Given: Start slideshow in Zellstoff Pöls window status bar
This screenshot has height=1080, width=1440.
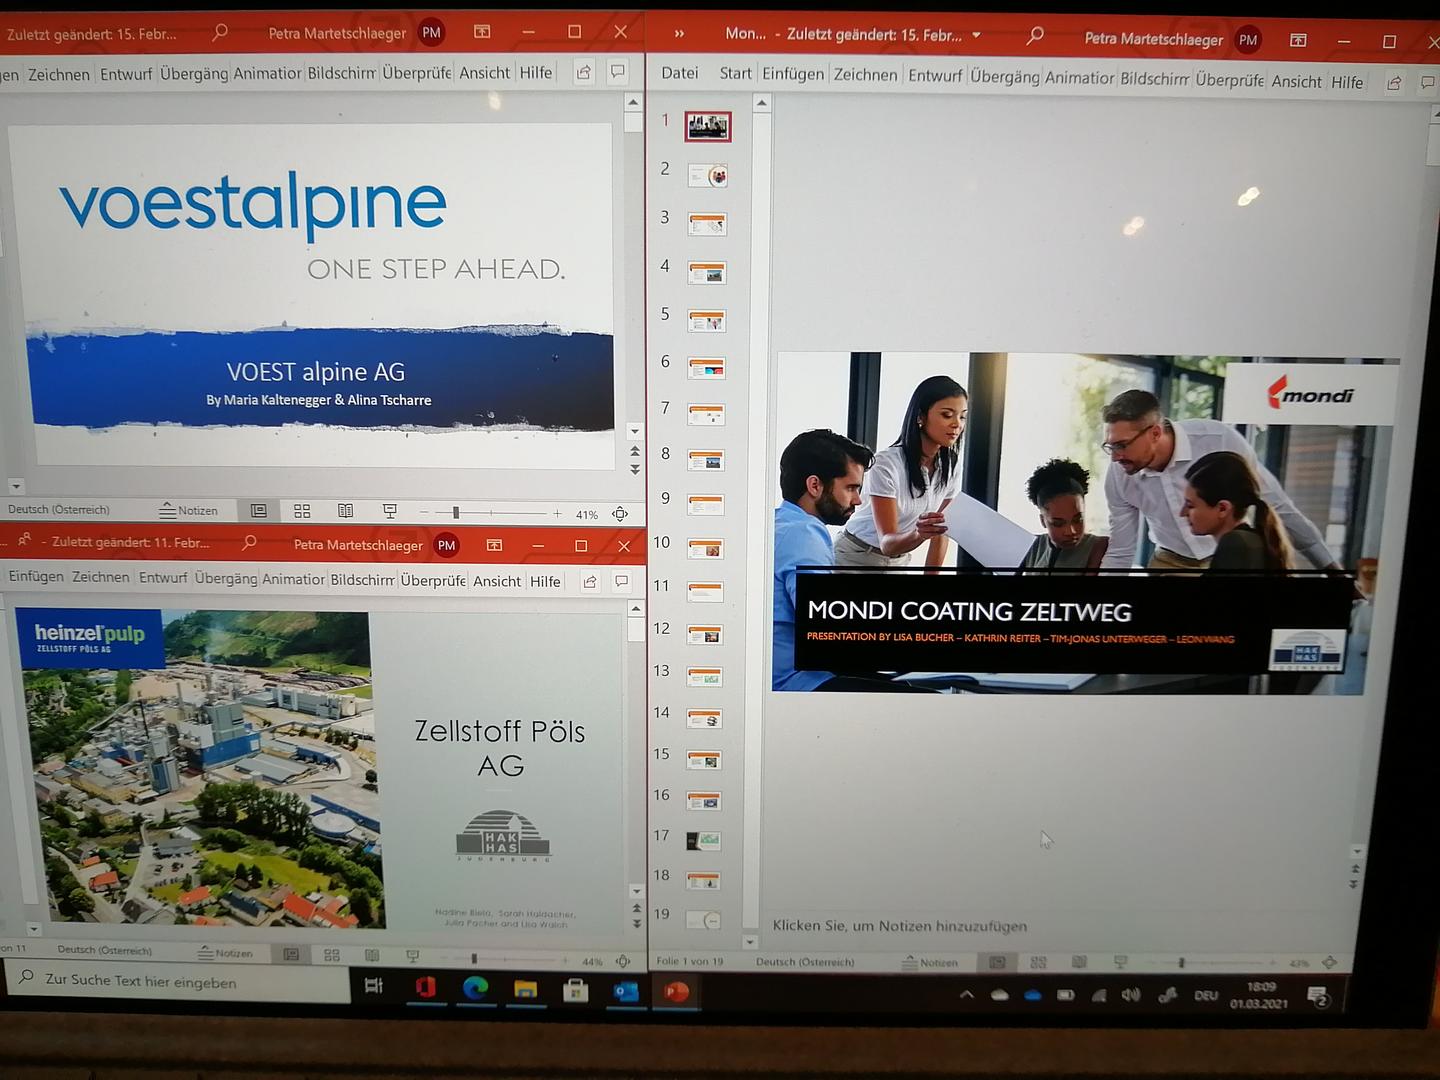Looking at the screenshot, I should coord(413,956).
